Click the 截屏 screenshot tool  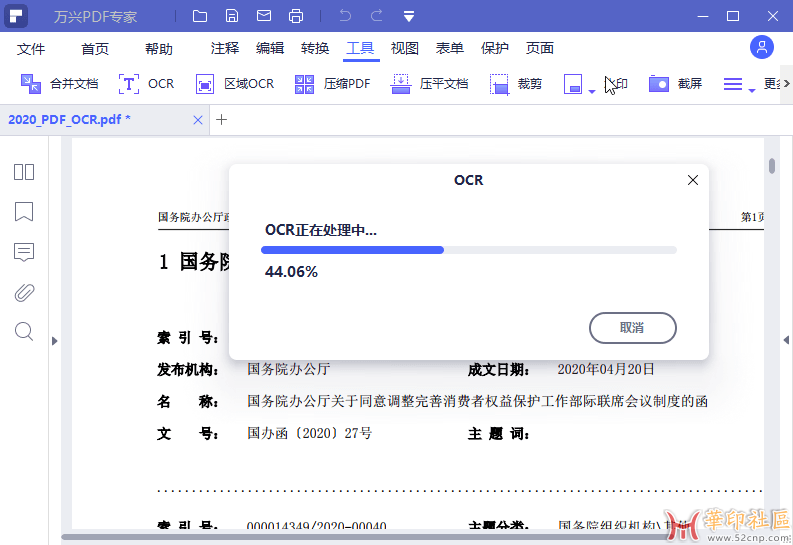click(x=675, y=84)
